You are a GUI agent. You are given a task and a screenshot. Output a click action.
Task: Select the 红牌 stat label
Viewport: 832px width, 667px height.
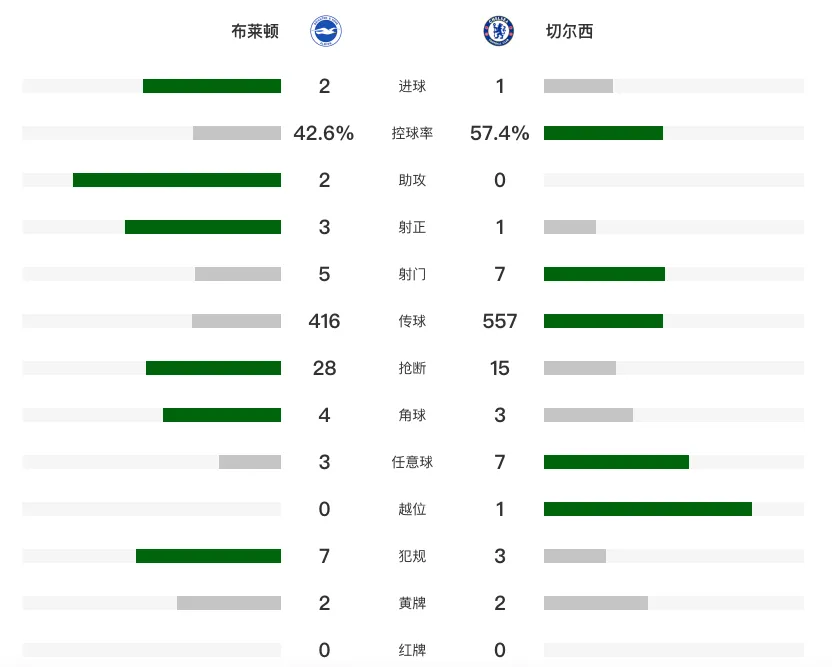[412, 650]
